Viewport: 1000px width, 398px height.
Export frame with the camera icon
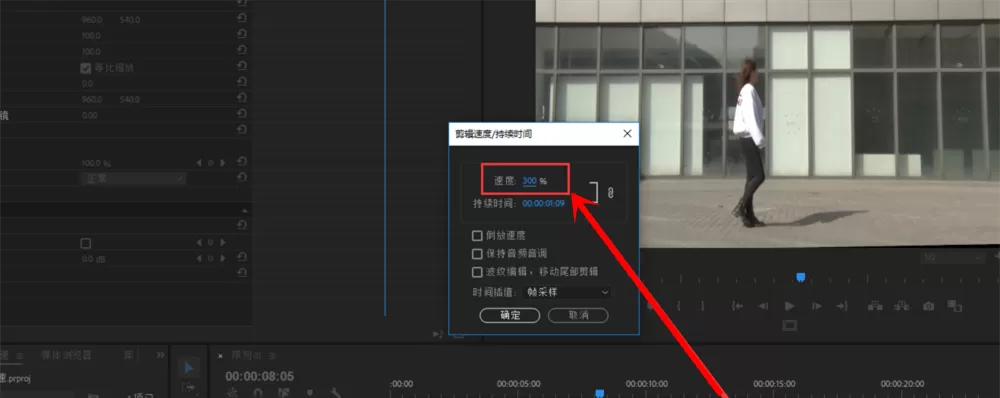pos(929,306)
